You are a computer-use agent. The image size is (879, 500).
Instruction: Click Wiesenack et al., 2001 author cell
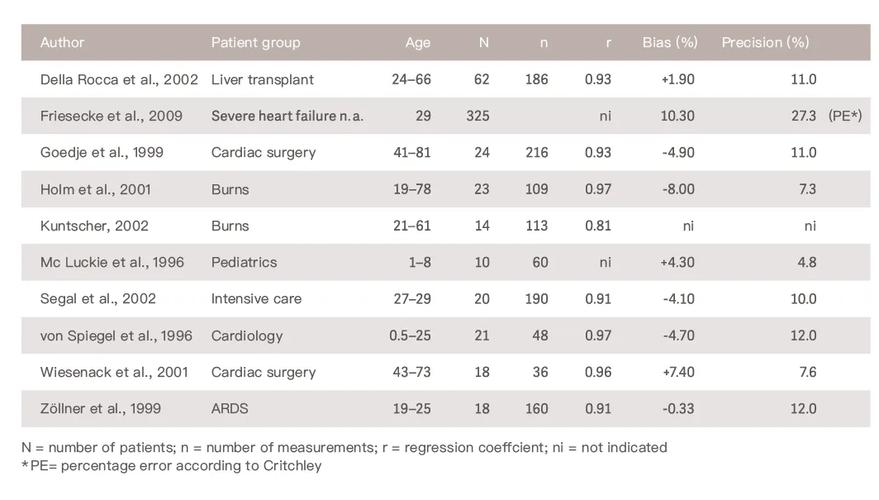pos(114,372)
